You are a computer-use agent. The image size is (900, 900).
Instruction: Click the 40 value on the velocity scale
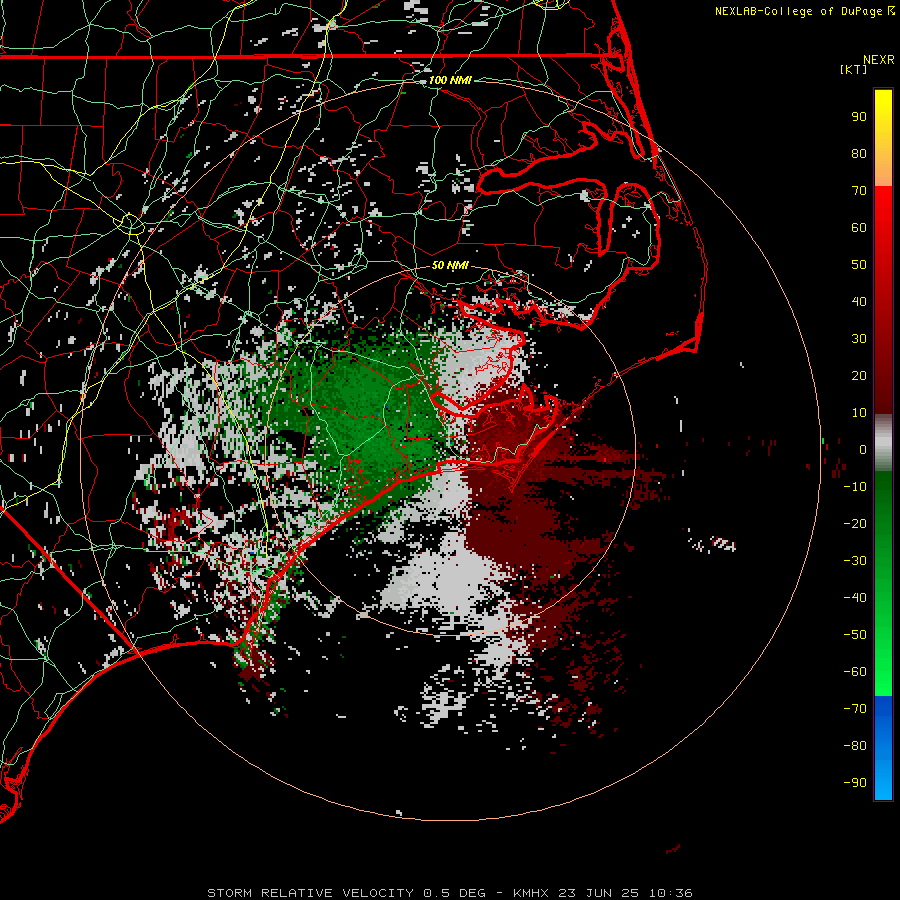click(859, 302)
